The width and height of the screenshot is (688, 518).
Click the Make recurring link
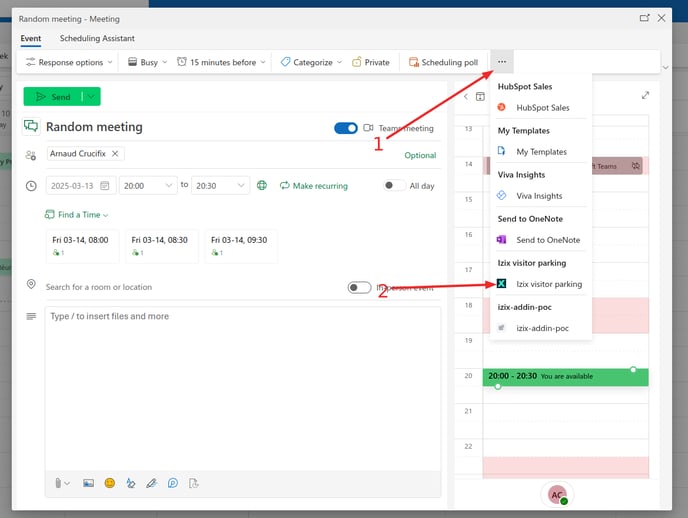[313, 186]
